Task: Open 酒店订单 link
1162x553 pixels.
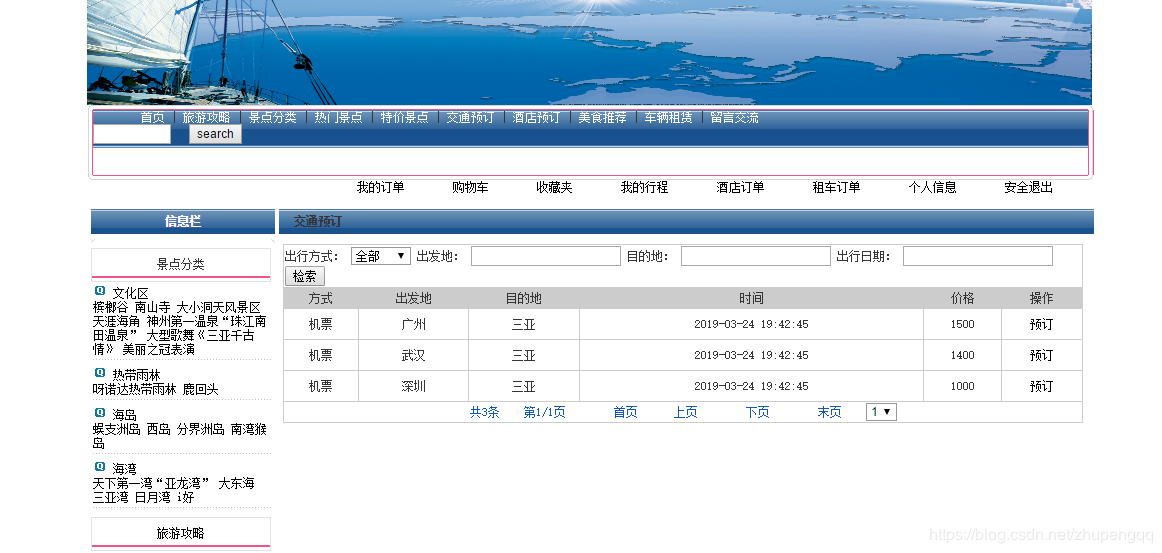Action: click(740, 188)
